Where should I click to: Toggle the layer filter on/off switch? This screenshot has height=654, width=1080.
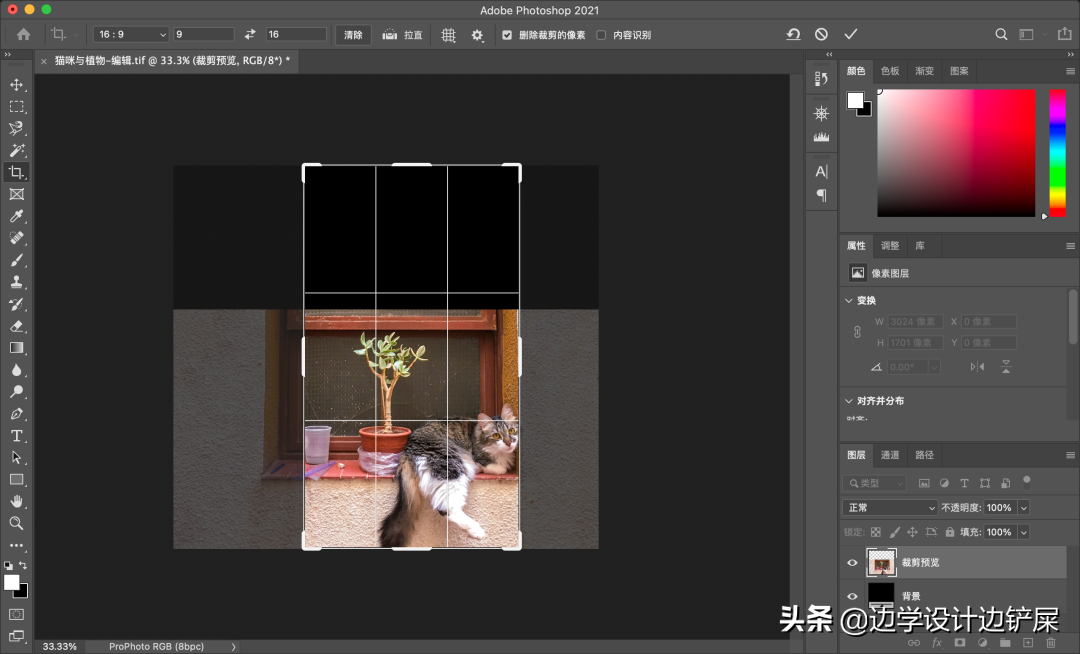point(1026,481)
